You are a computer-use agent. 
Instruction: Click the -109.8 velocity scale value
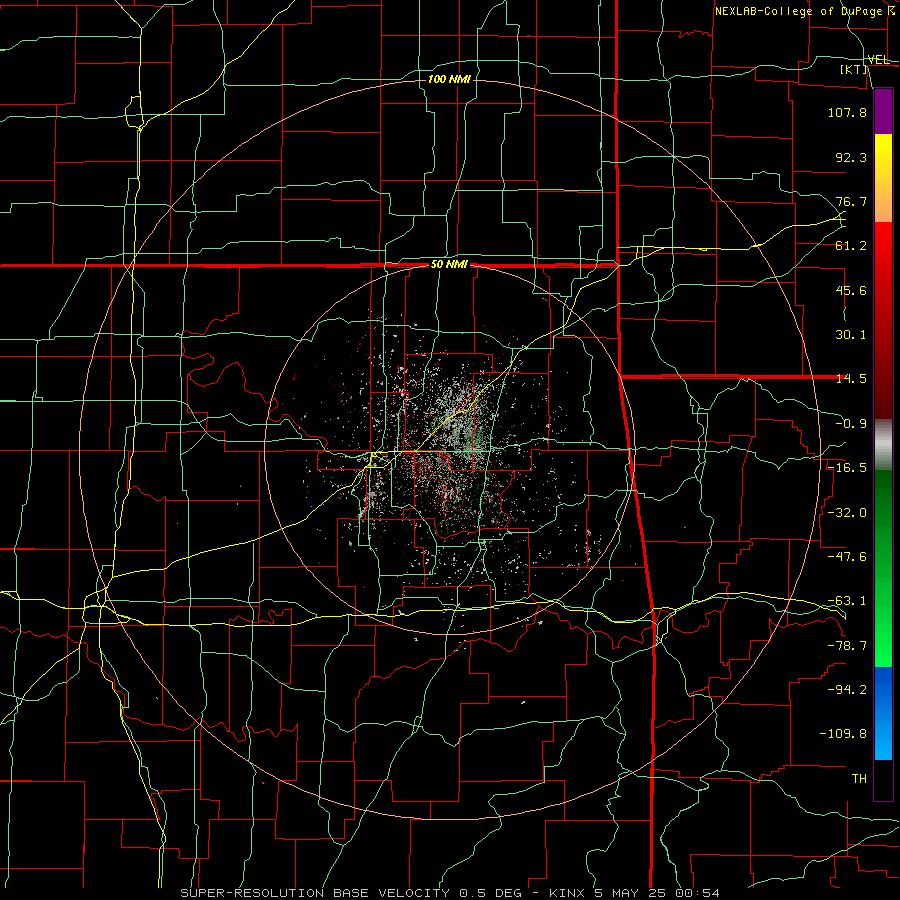pos(843,734)
